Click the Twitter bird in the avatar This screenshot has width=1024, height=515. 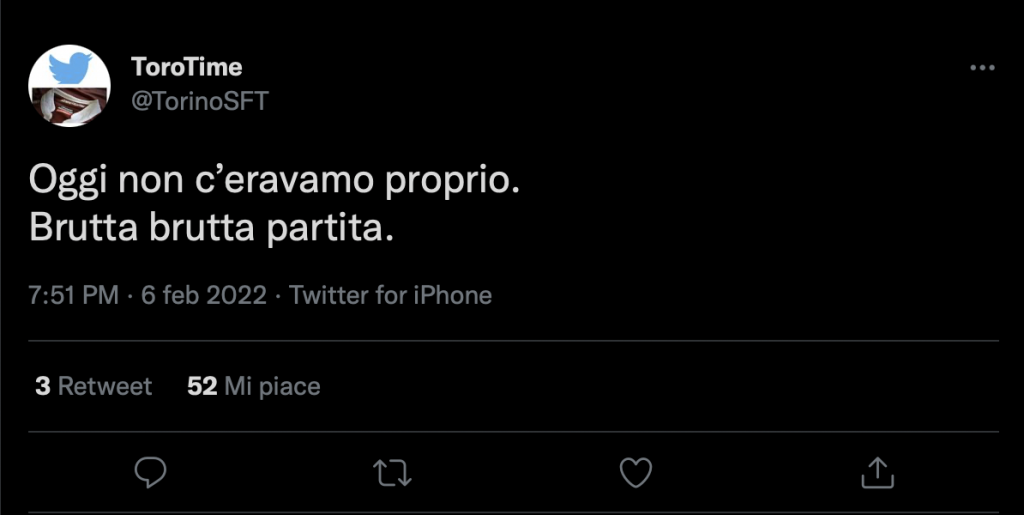tap(72, 67)
